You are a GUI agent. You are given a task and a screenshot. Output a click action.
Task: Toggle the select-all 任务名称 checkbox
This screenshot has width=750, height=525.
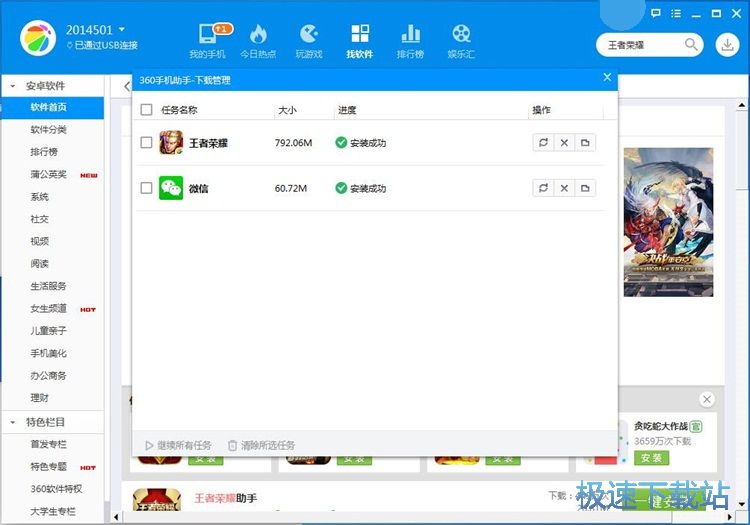coord(147,110)
